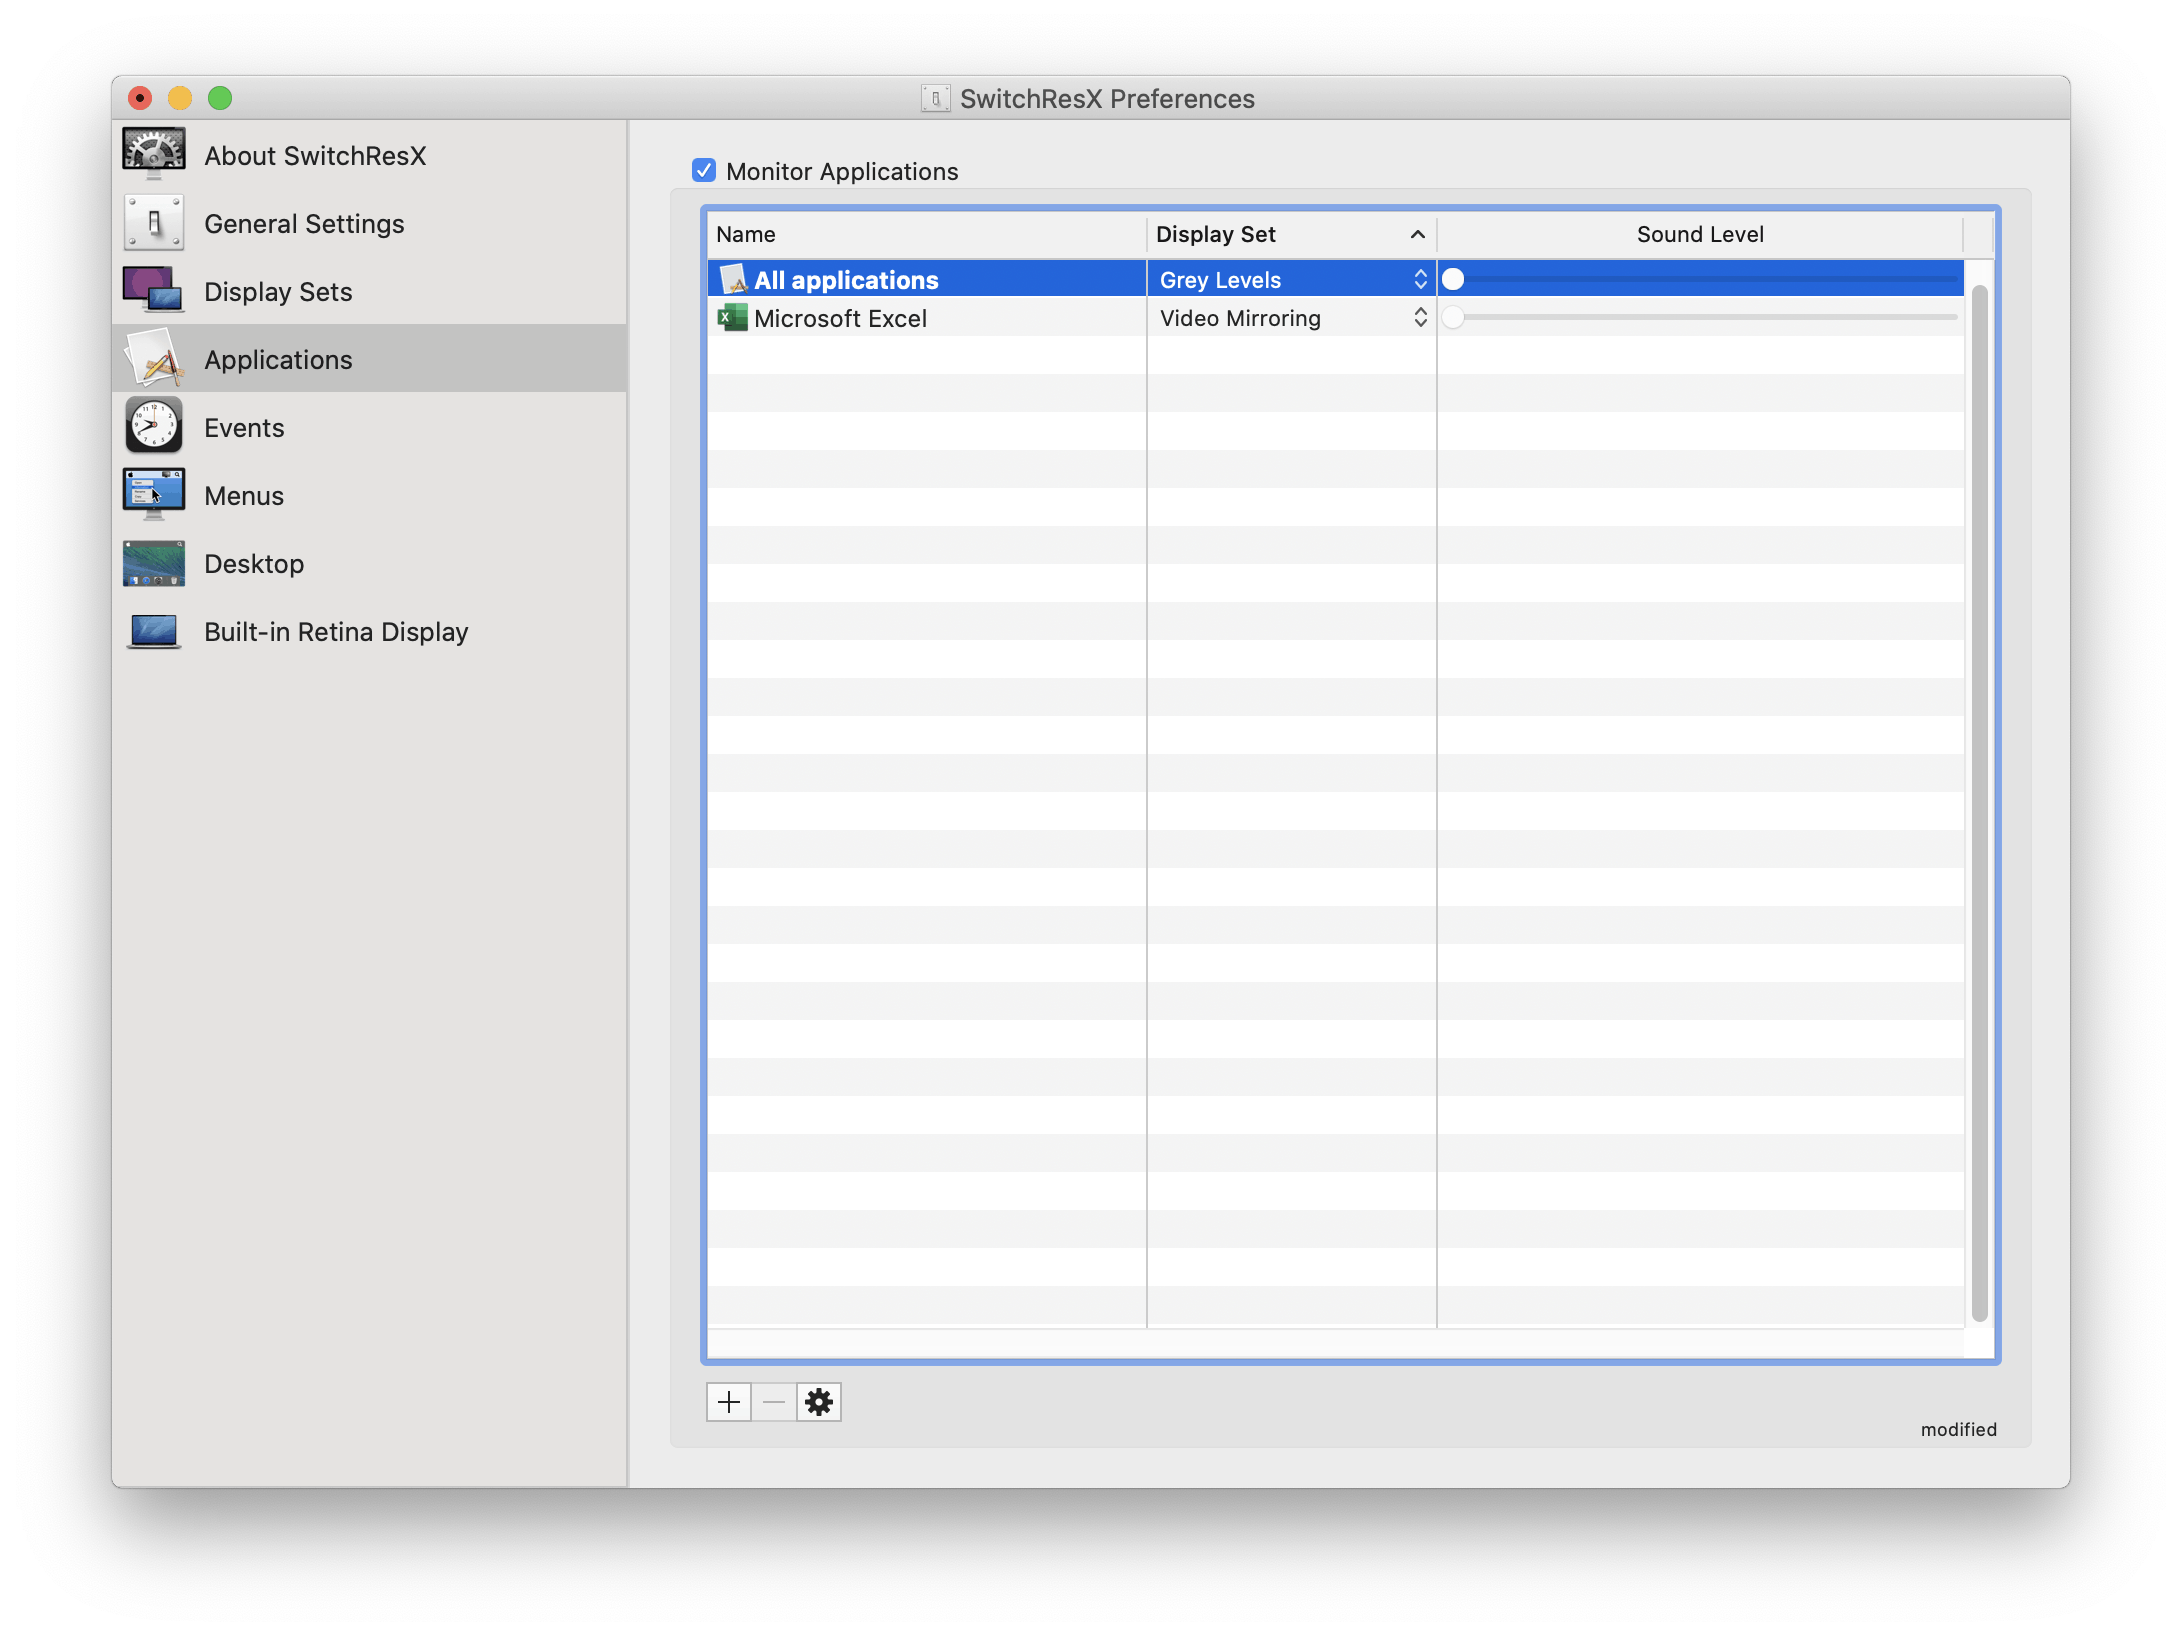Click the Events clock icon
Viewport: 2182px width, 1636px height.
point(153,426)
